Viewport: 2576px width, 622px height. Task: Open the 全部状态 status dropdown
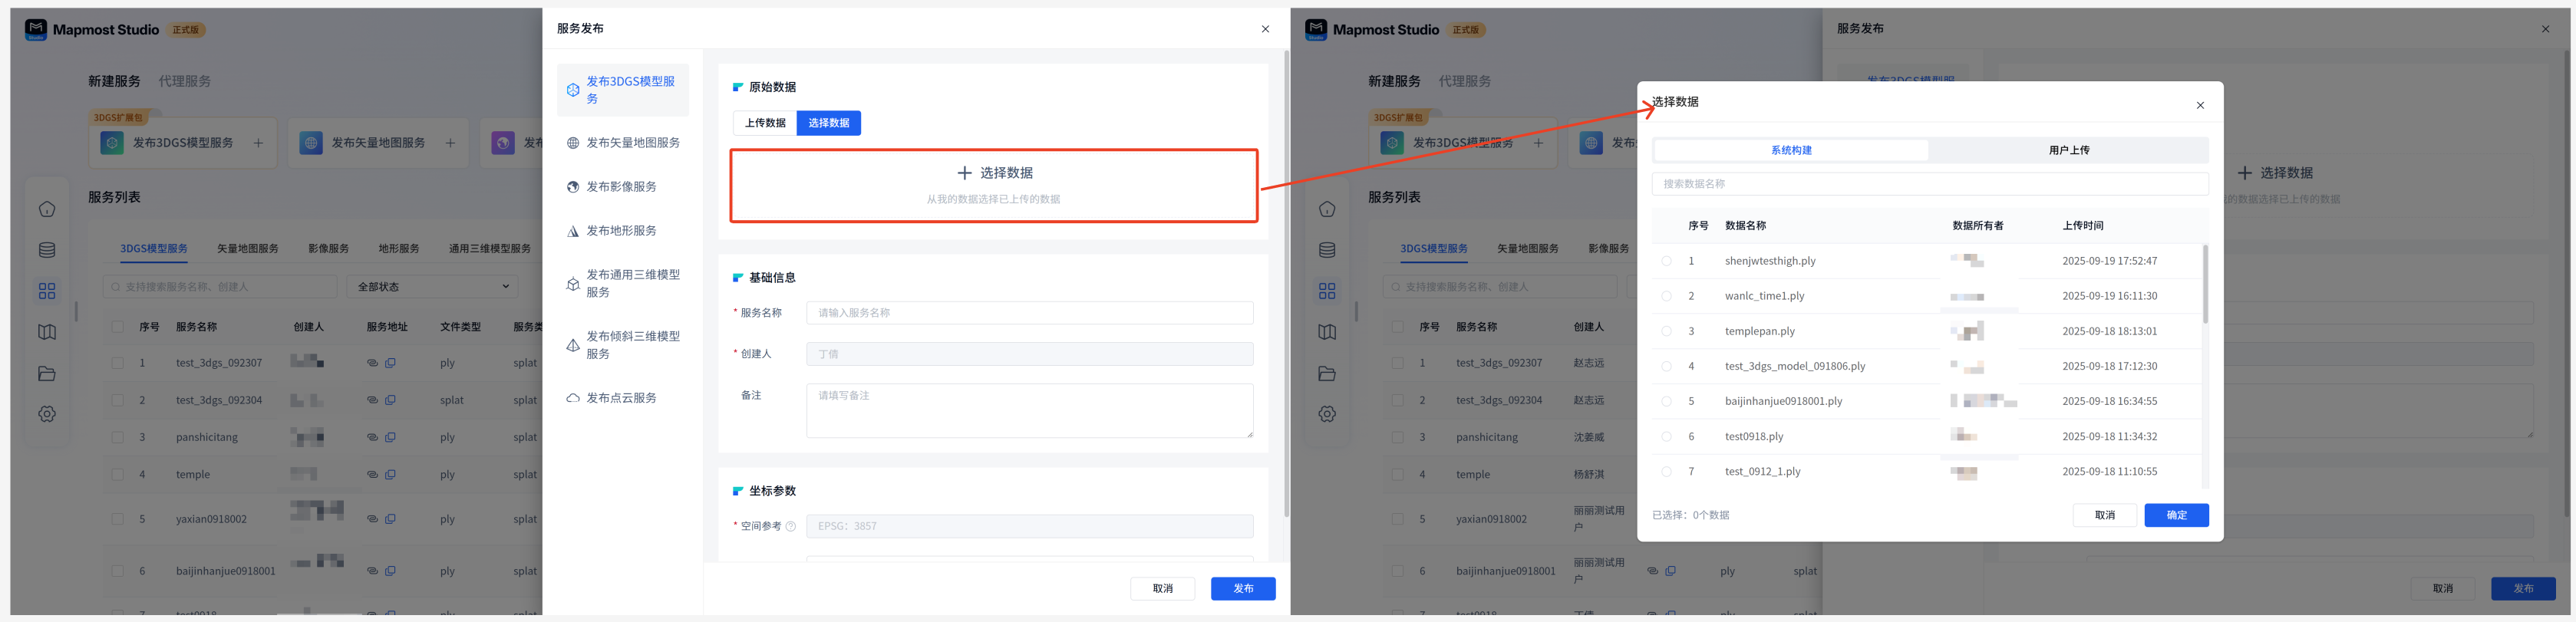click(433, 287)
